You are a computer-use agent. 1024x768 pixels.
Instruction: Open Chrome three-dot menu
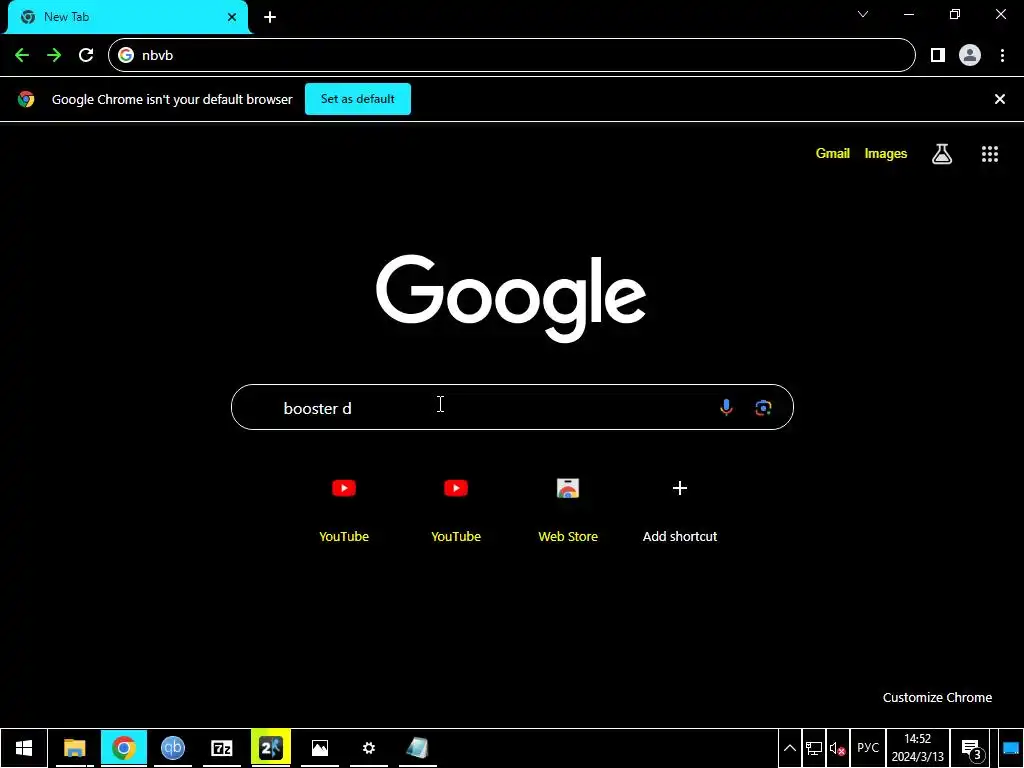(1002, 56)
